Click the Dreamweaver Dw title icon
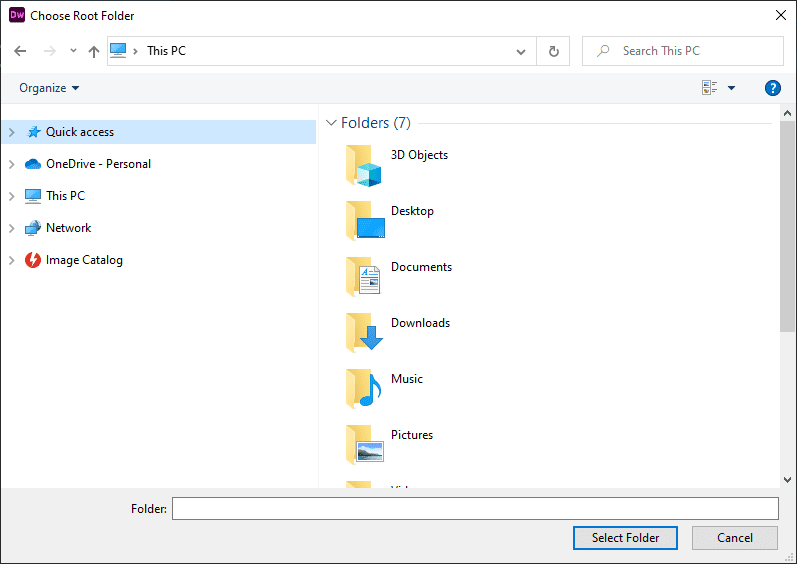Image resolution: width=797 pixels, height=564 pixels. 17,15
